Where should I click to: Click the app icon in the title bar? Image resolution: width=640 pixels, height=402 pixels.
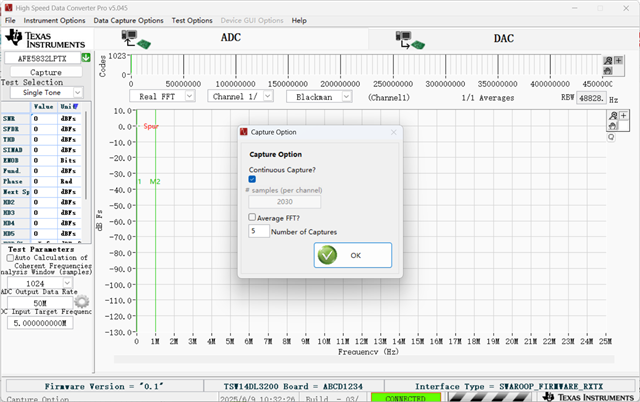9,8
